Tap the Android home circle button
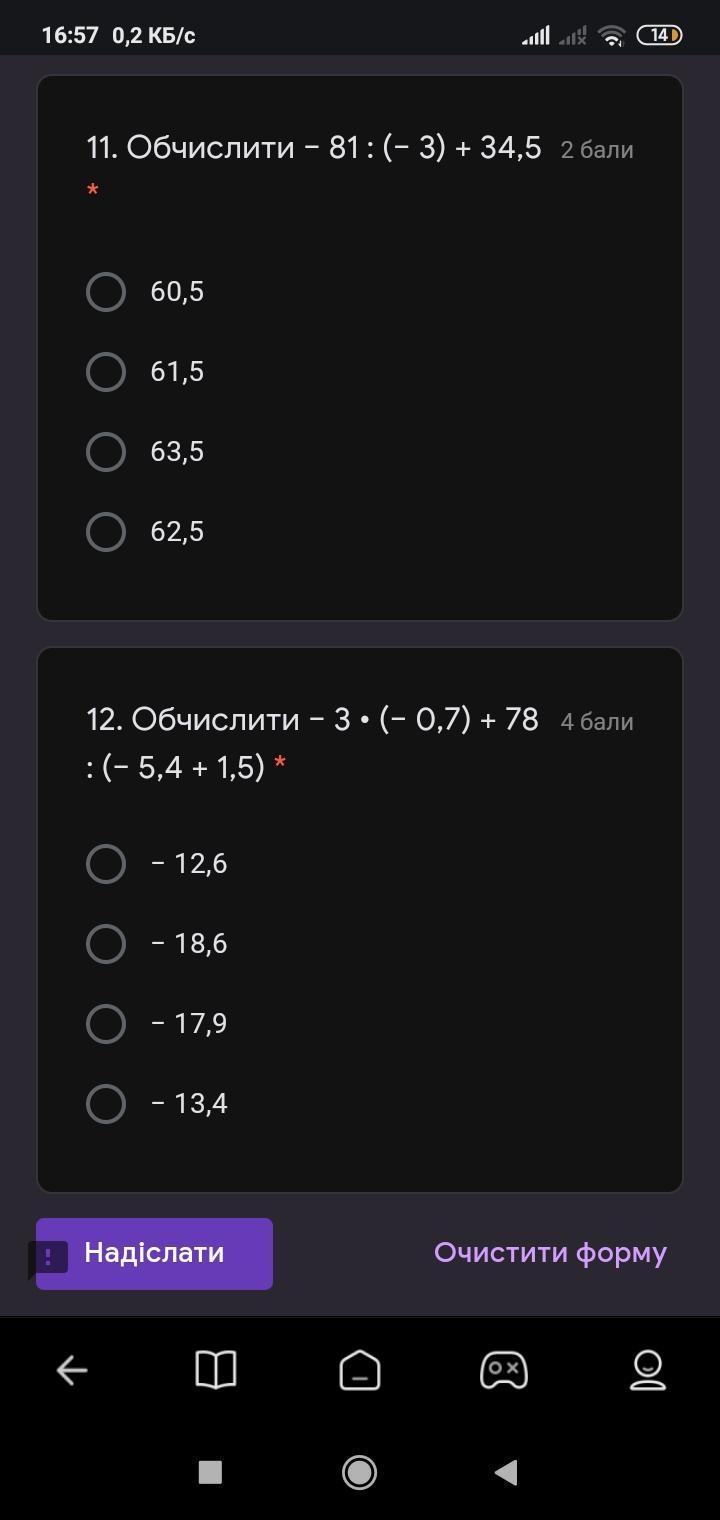Screen dimensions: 720x1520 click(x=359, y=1472)
